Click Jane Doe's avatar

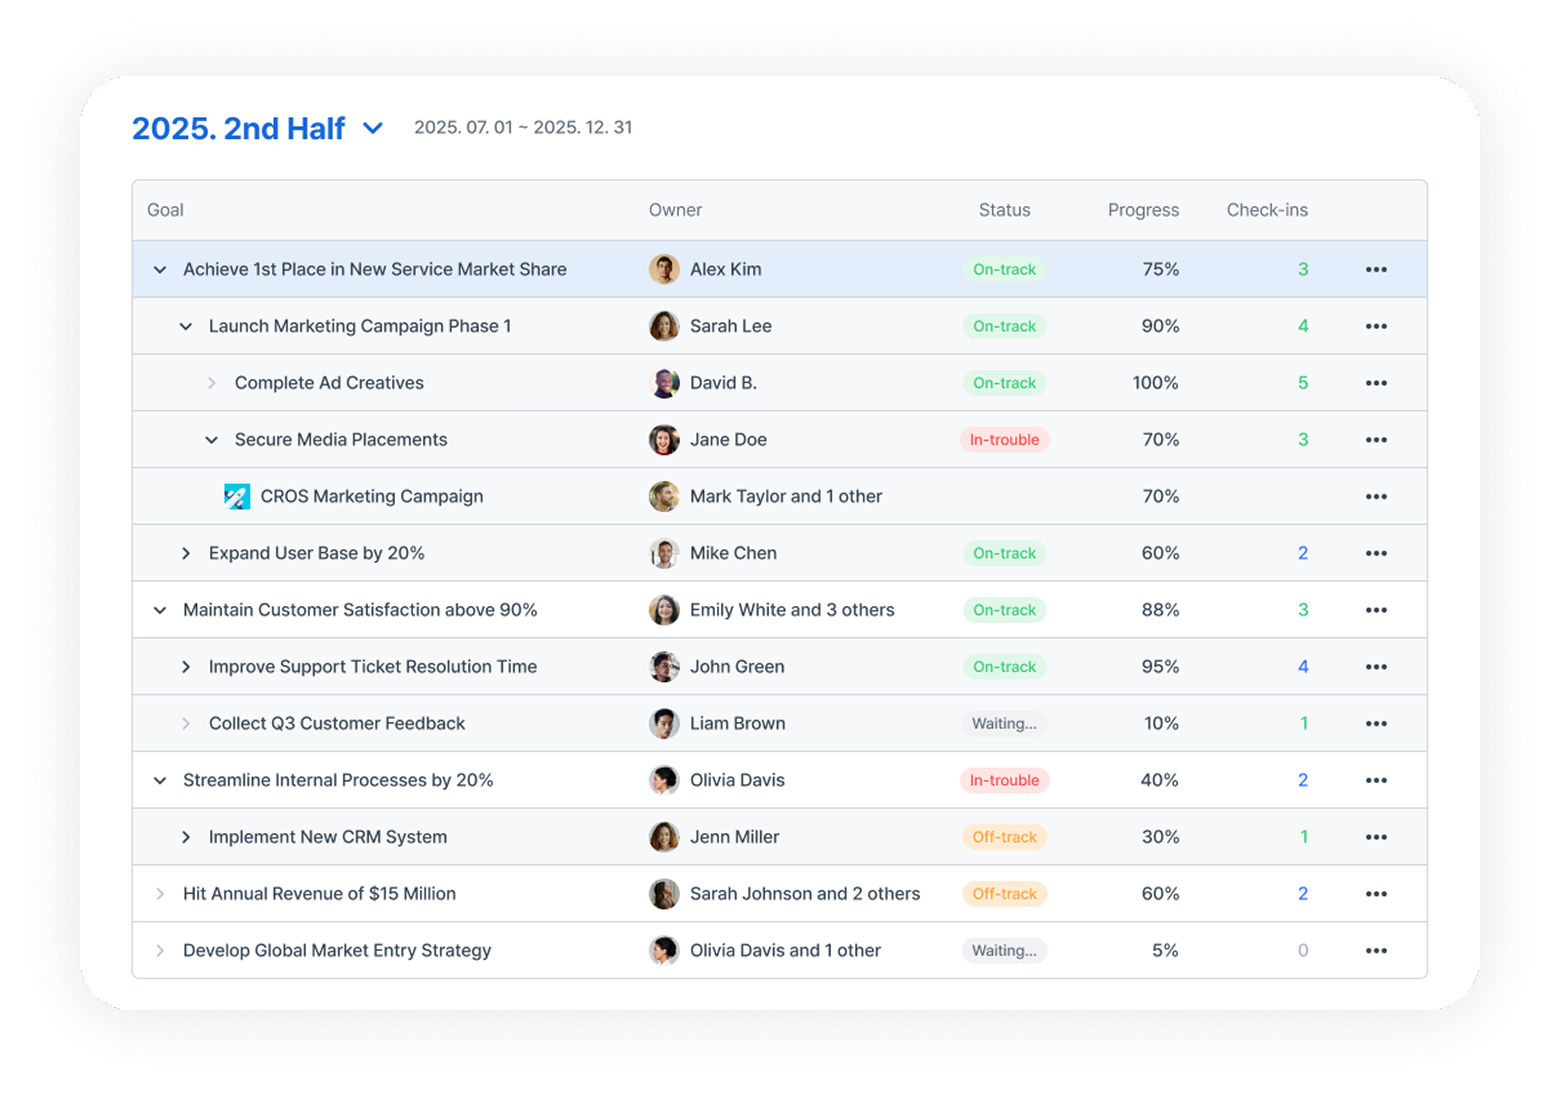tap(664, 440)
